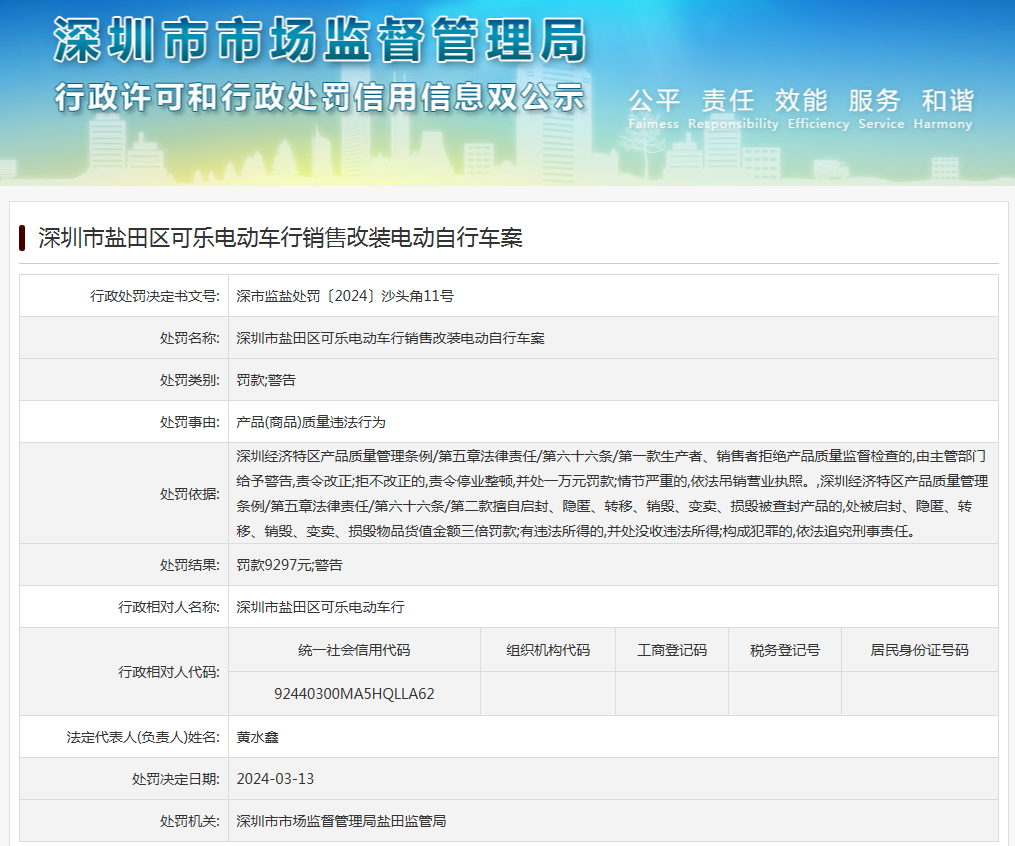The image size is (1015, 846).
Task: Click the 处罚依据 label
Action: tap(190, 494)
